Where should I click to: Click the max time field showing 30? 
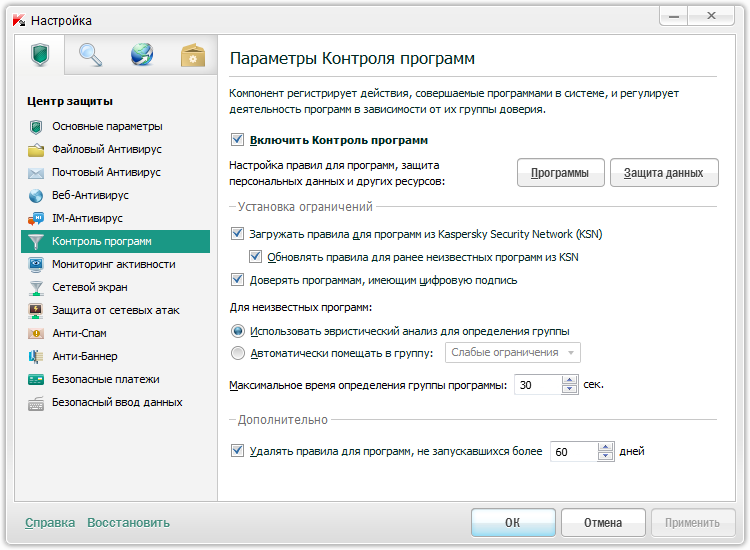click(538, 385)
